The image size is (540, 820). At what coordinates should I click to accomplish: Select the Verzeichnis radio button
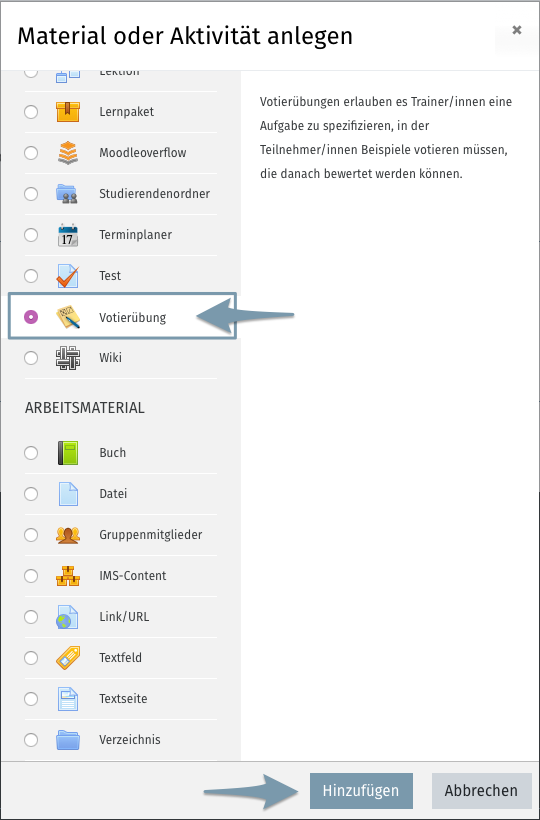(31, 740)
